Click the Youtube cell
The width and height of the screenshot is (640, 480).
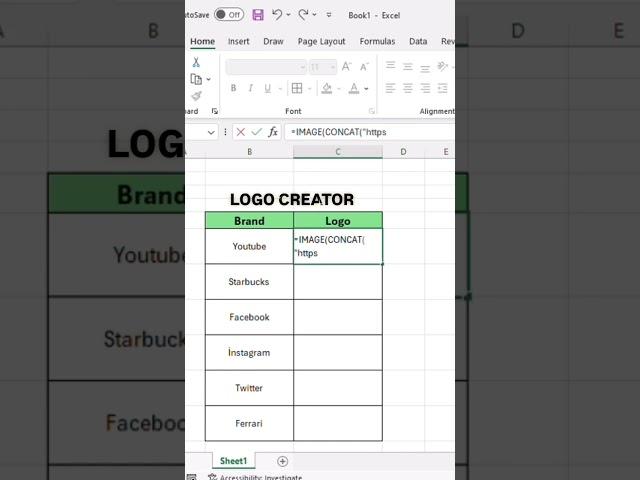(249, 247)
